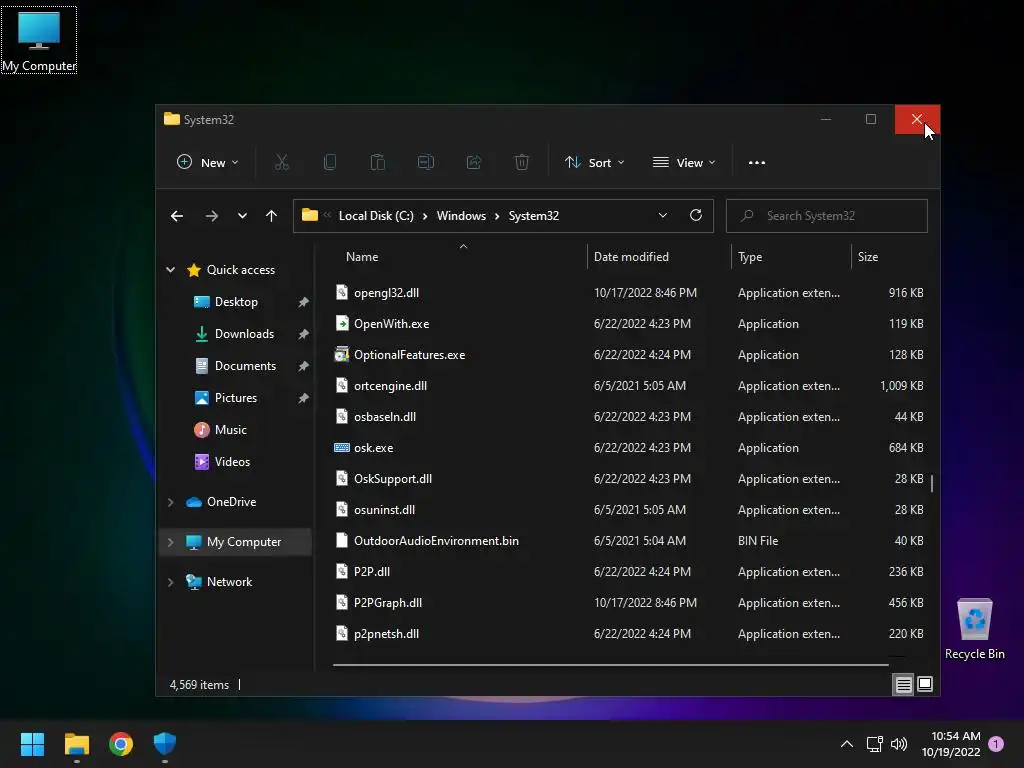The width and height of the screenshot is (1024, 768).
Task: Sort by the Name column header
Action: [362, 257]
